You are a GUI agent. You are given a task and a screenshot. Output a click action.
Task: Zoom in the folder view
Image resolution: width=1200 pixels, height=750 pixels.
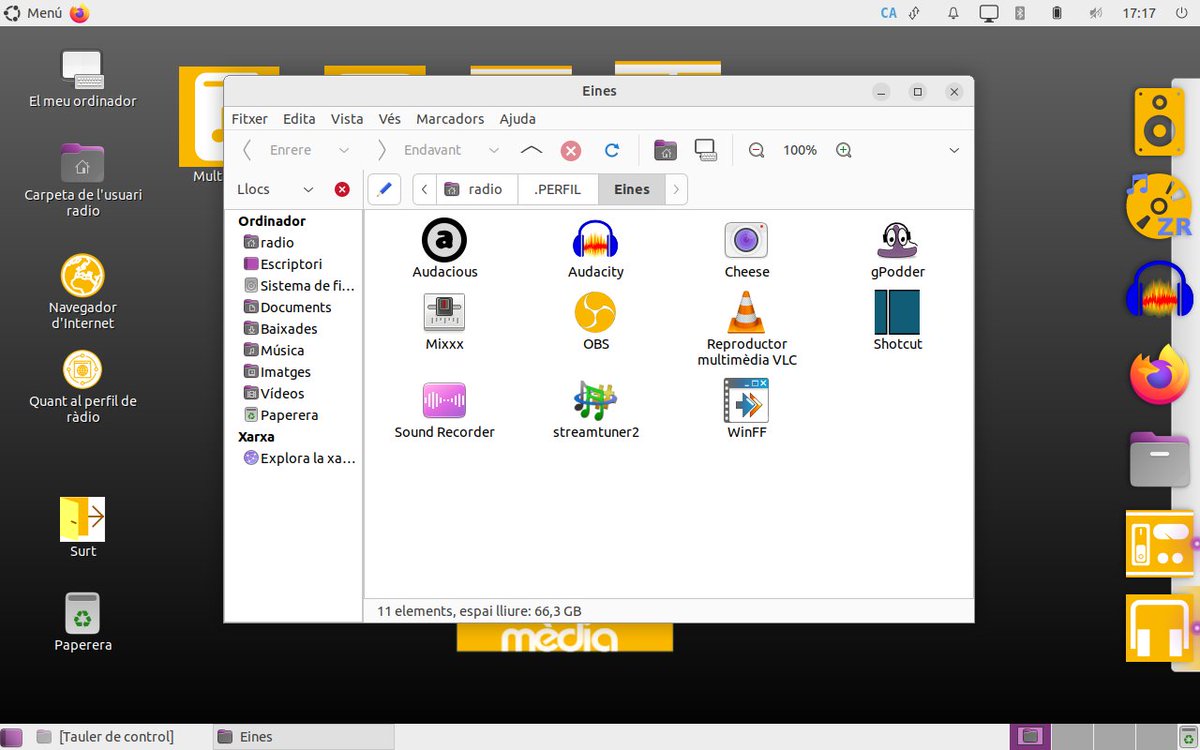[844, 150]
